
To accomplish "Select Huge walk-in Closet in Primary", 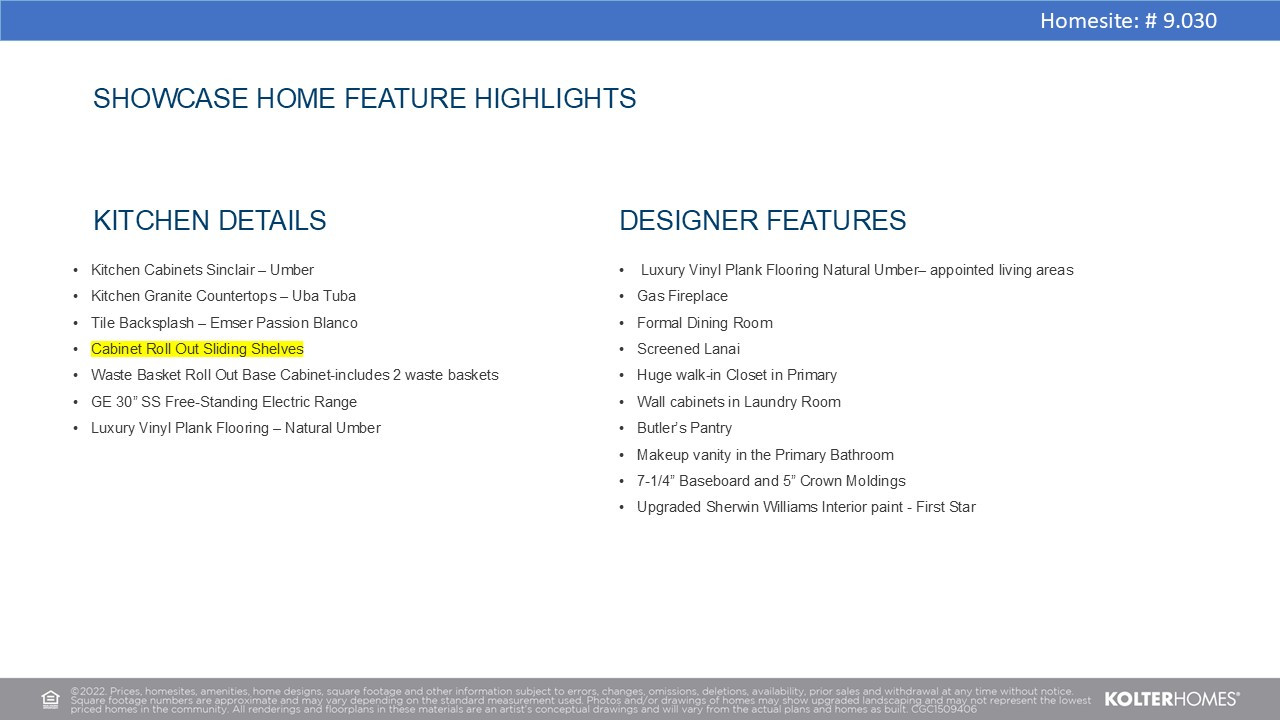I will [x=736, y=375].
